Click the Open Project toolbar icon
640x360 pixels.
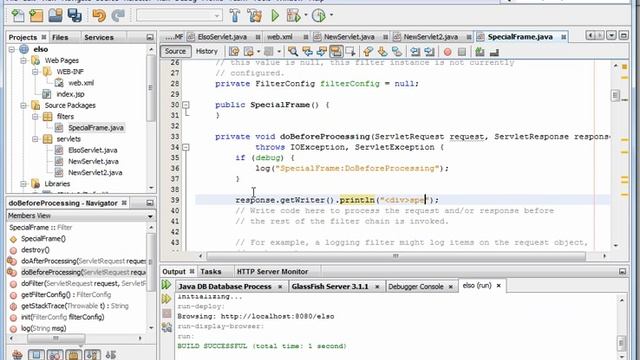click(x=55, y=16)
